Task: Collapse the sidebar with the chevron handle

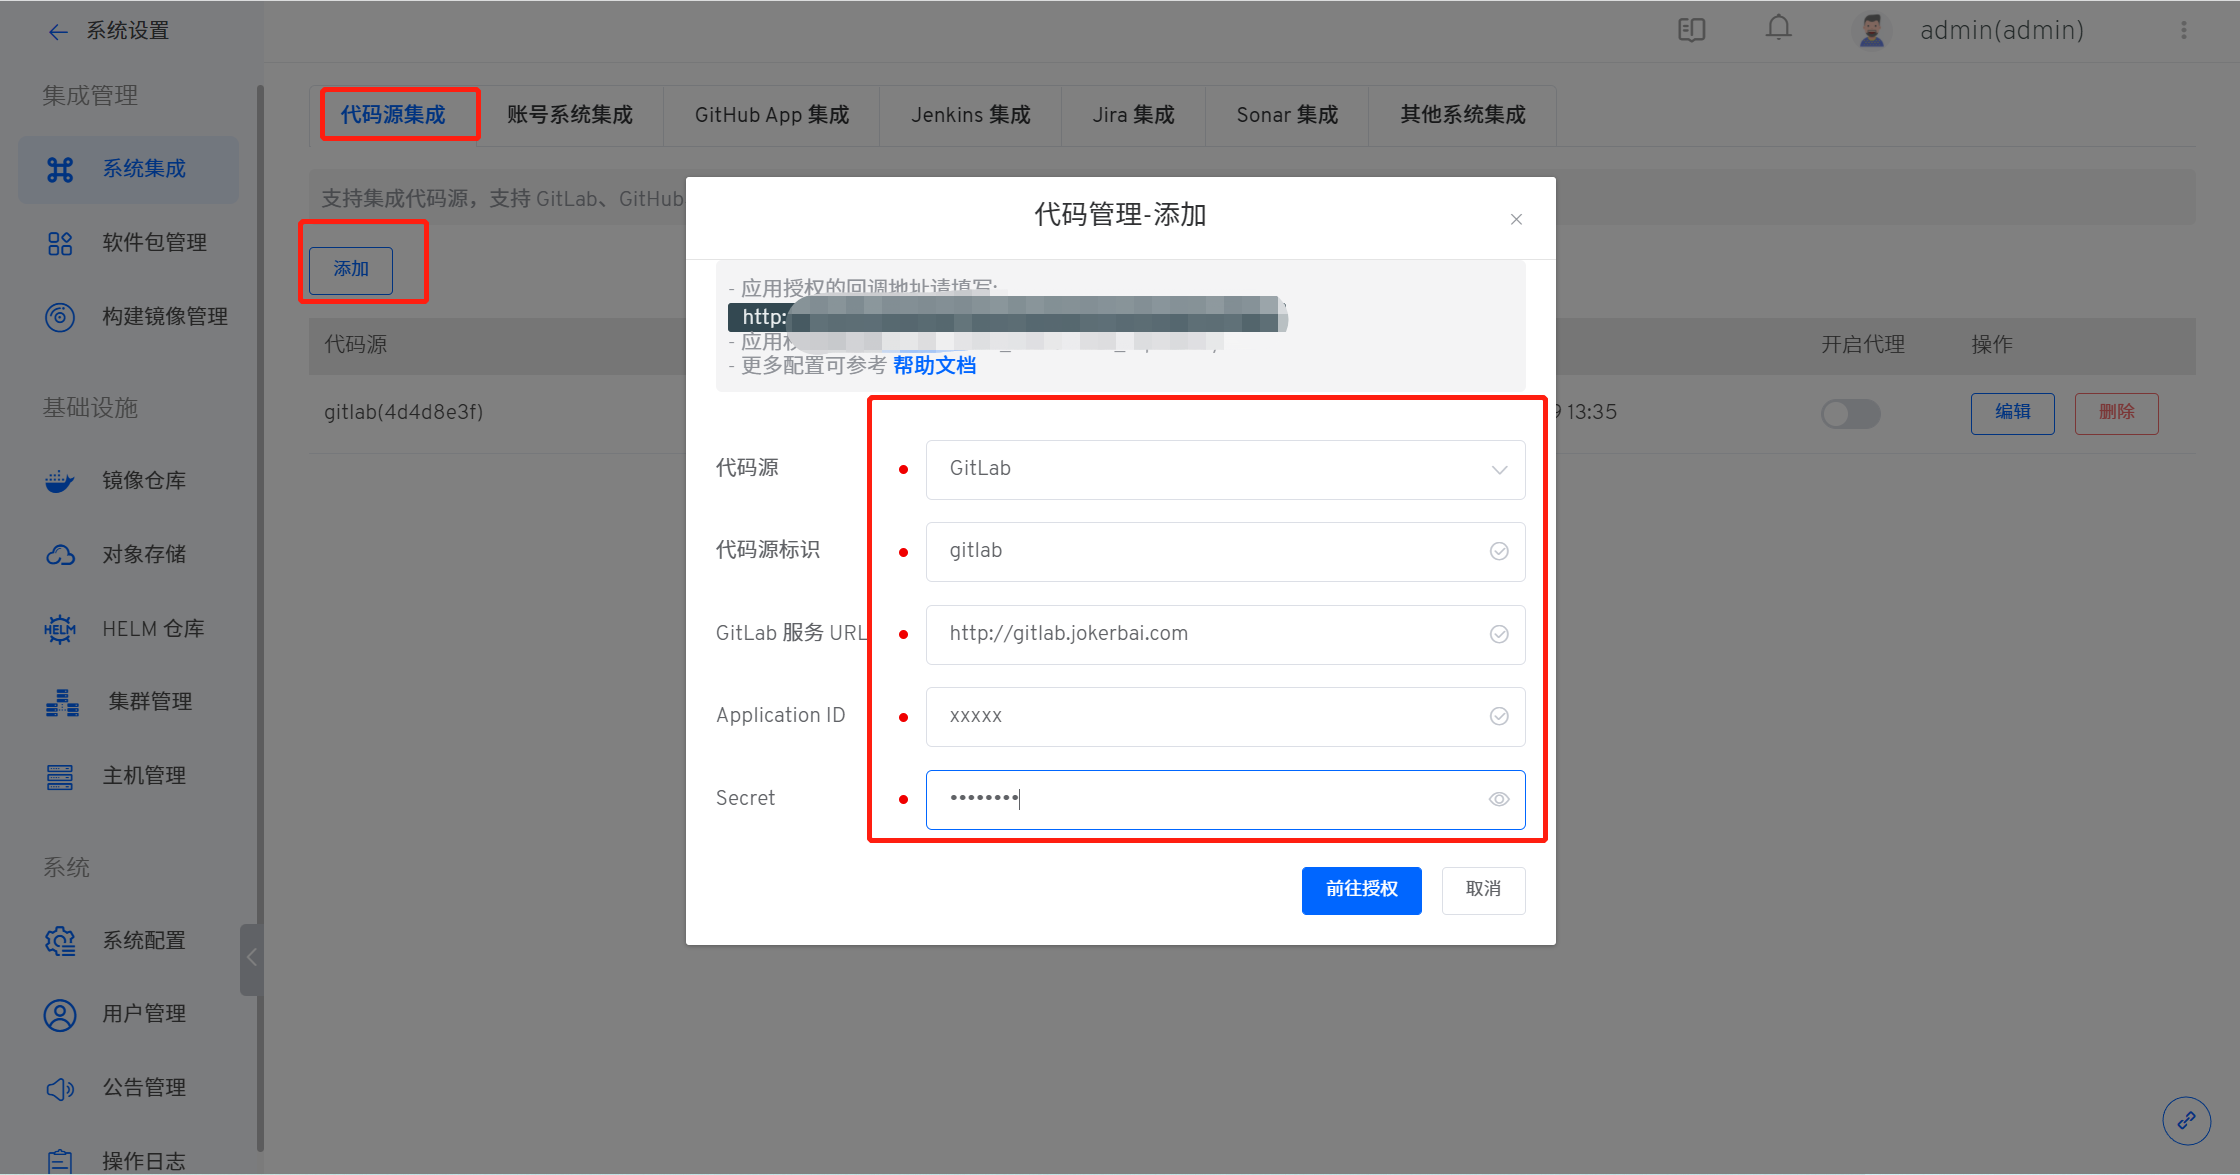Action: coord(251,958)
